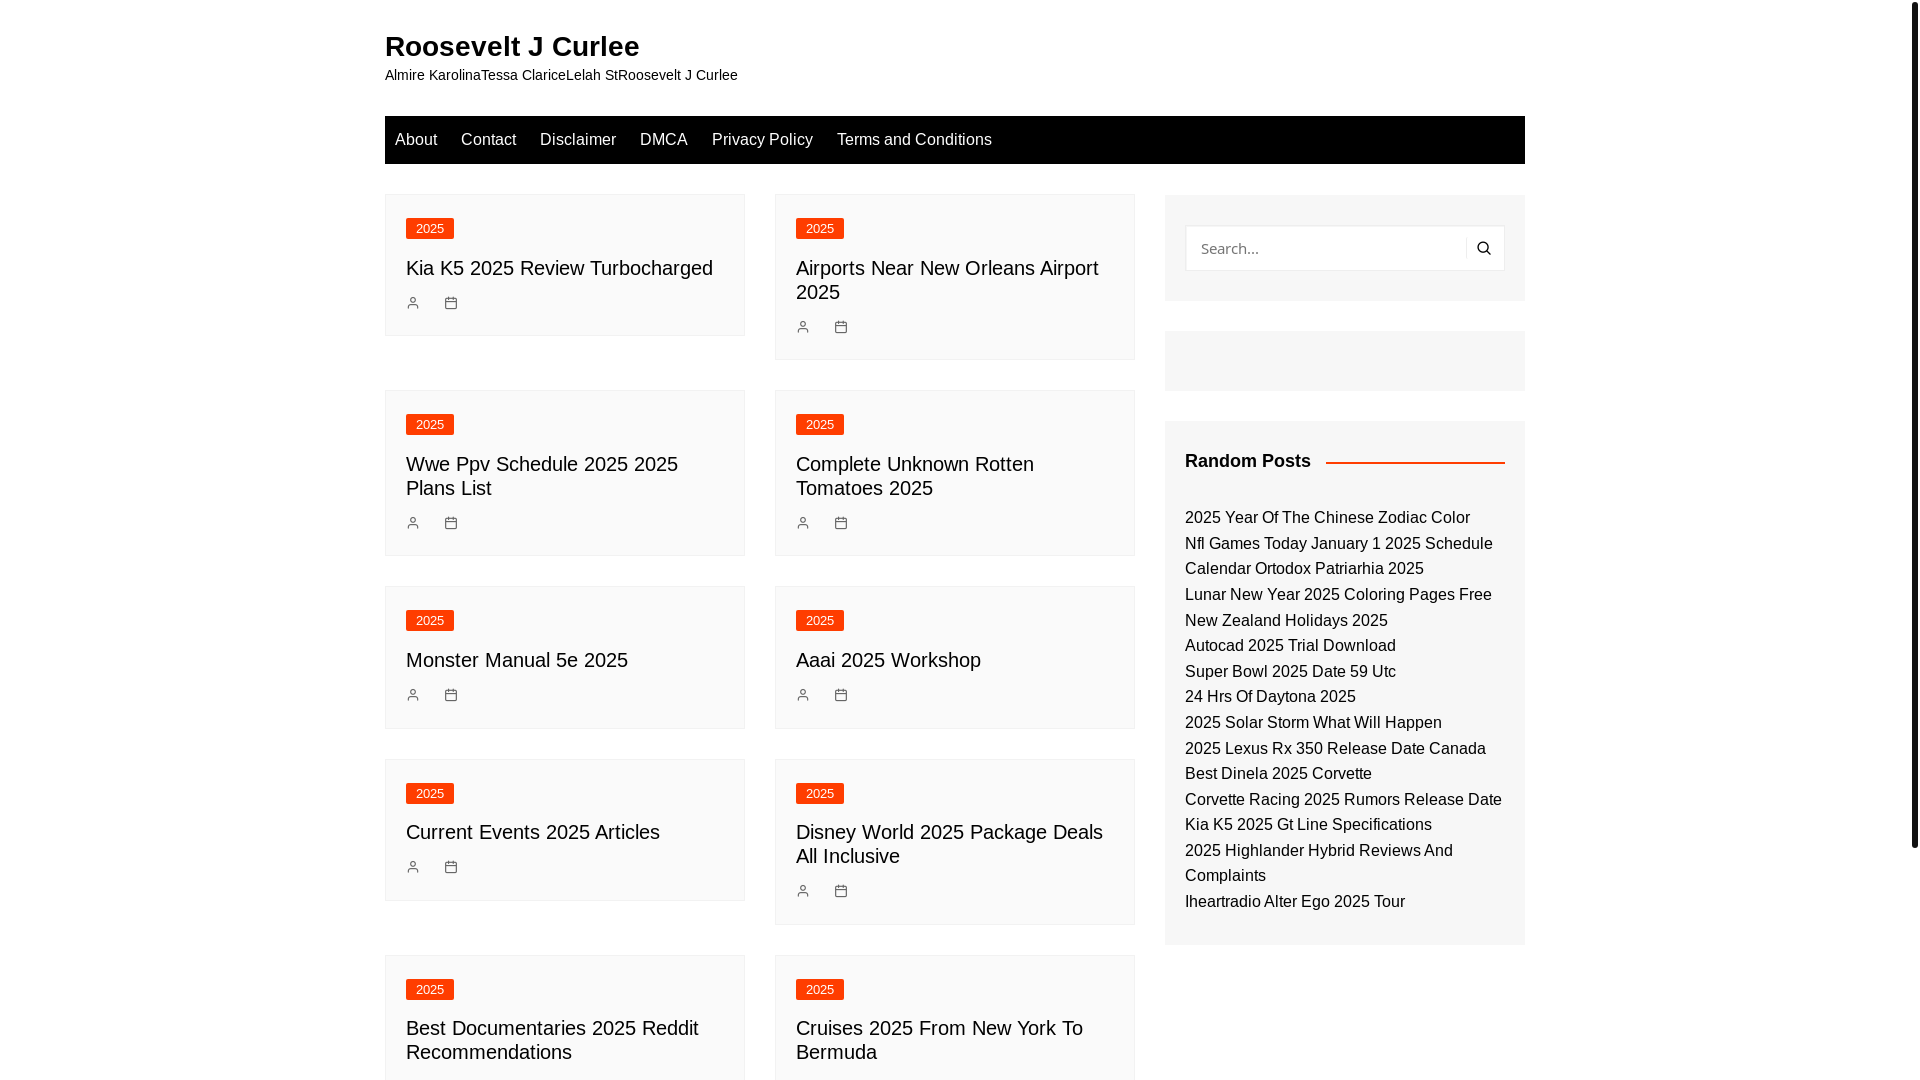Click 2025 category tag above Current Events post
This screenshot has height=1080, width=1920.
pos(430,794)
